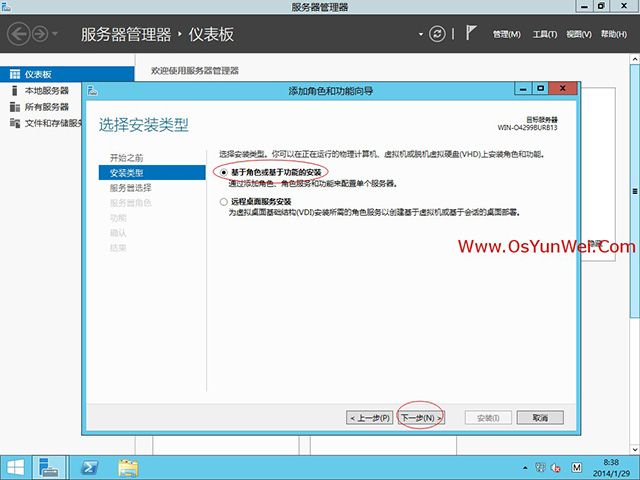Open File Explorer from the taskbar
Screen dimensions: 640x480
[128, 466]
